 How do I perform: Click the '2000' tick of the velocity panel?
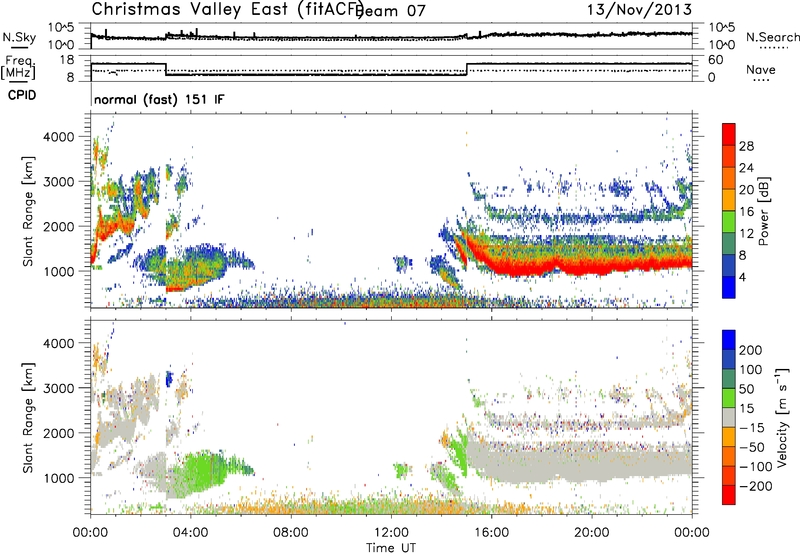tap(59, 433)
